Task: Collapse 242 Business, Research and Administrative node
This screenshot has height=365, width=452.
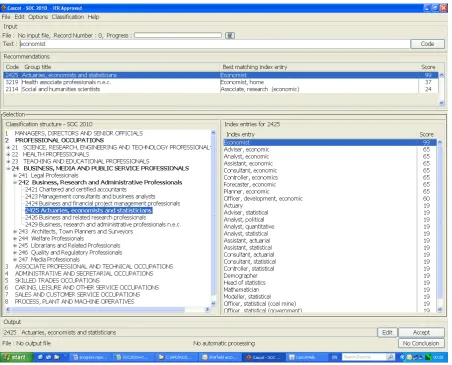Action: click(15, 182)
